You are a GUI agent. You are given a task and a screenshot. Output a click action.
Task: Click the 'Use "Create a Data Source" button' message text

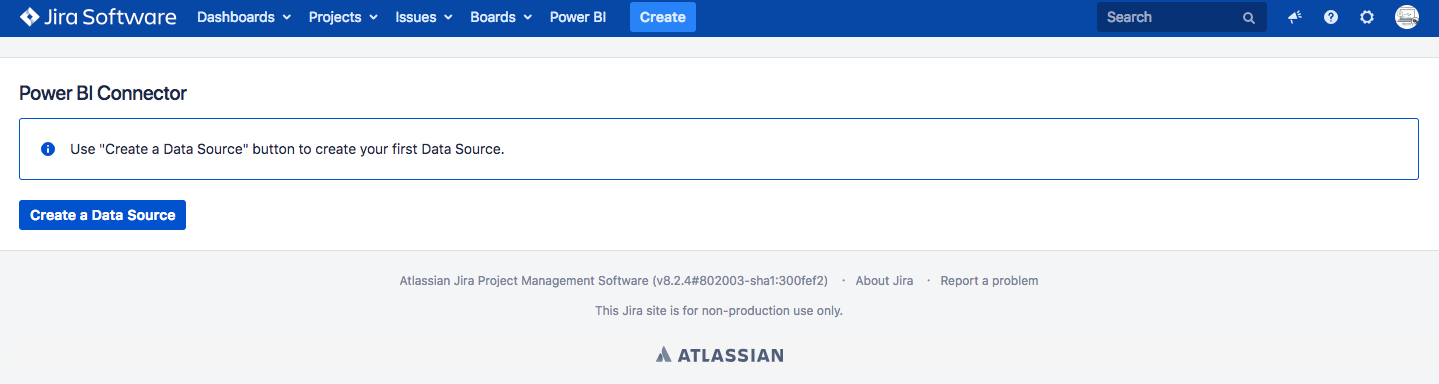[x=287, y=149]
